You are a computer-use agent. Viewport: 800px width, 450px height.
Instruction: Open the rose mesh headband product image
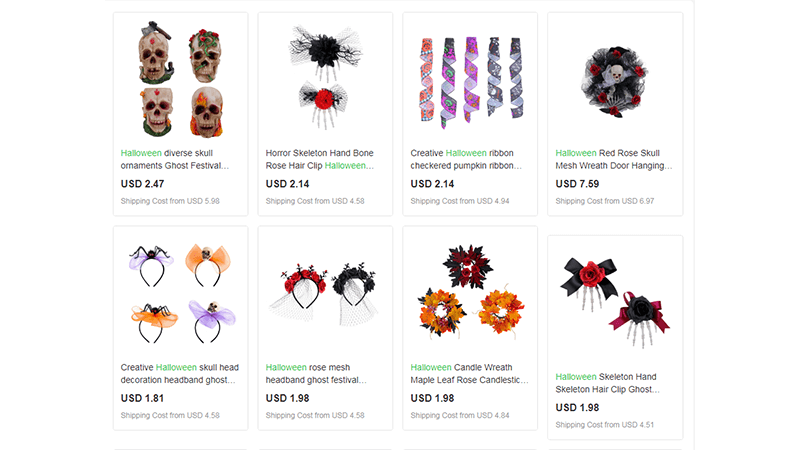[x=325, y=294]
